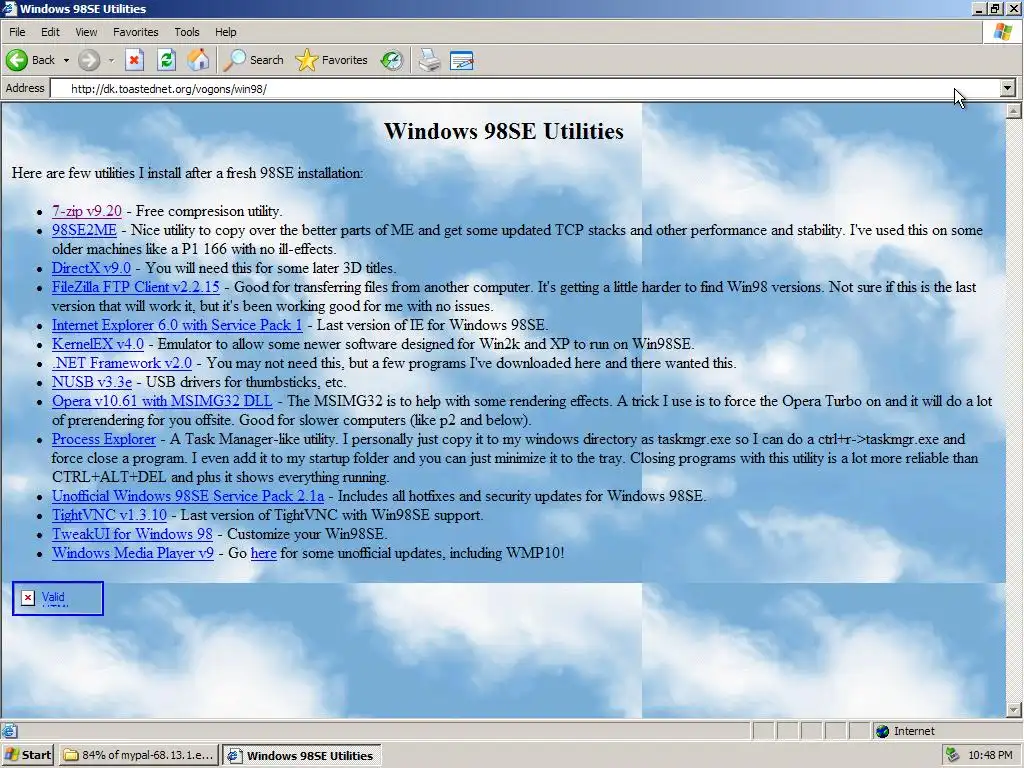Open the Forward history dropdown arrow

pyautogui.click(x=111, y=60)
